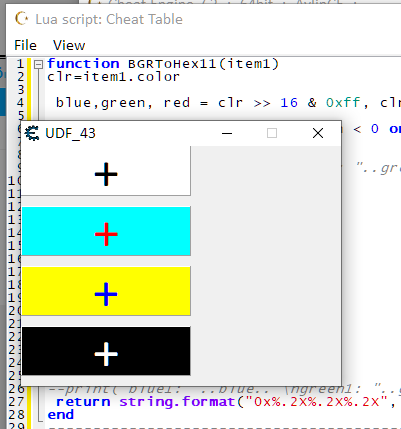401x429 pixels.
Task: Click the UDF_43 title bar text
Action: coord(70,133)
